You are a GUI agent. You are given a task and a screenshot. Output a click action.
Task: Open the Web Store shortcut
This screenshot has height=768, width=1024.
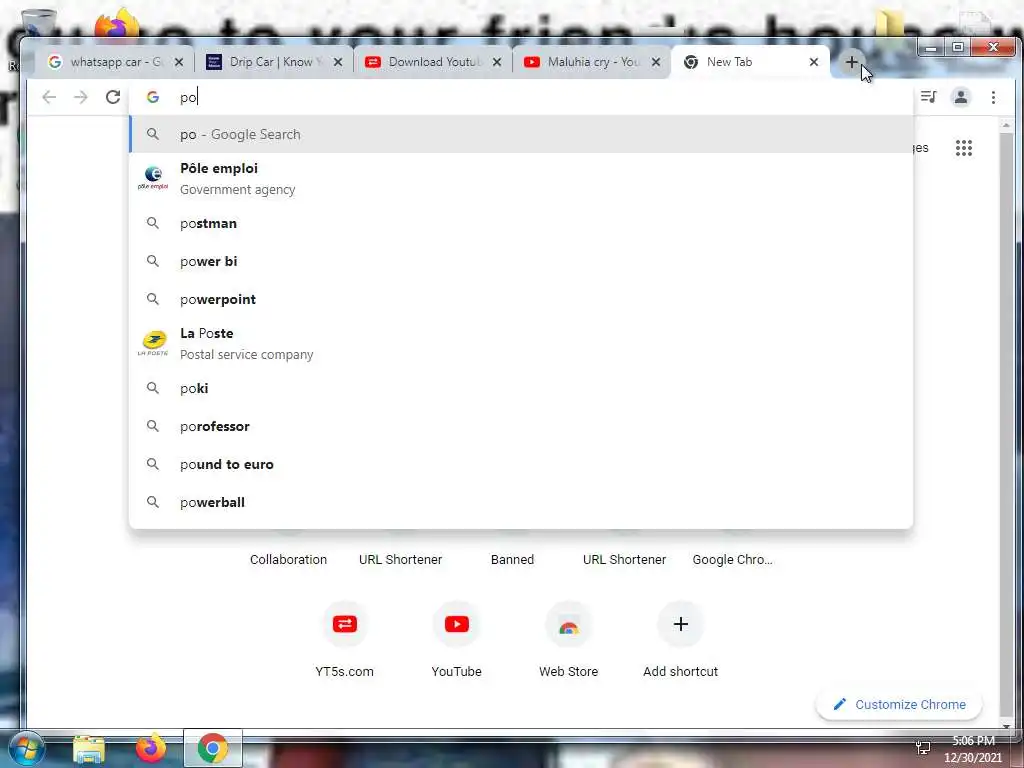pyautogui.click(x=568, y=640)
